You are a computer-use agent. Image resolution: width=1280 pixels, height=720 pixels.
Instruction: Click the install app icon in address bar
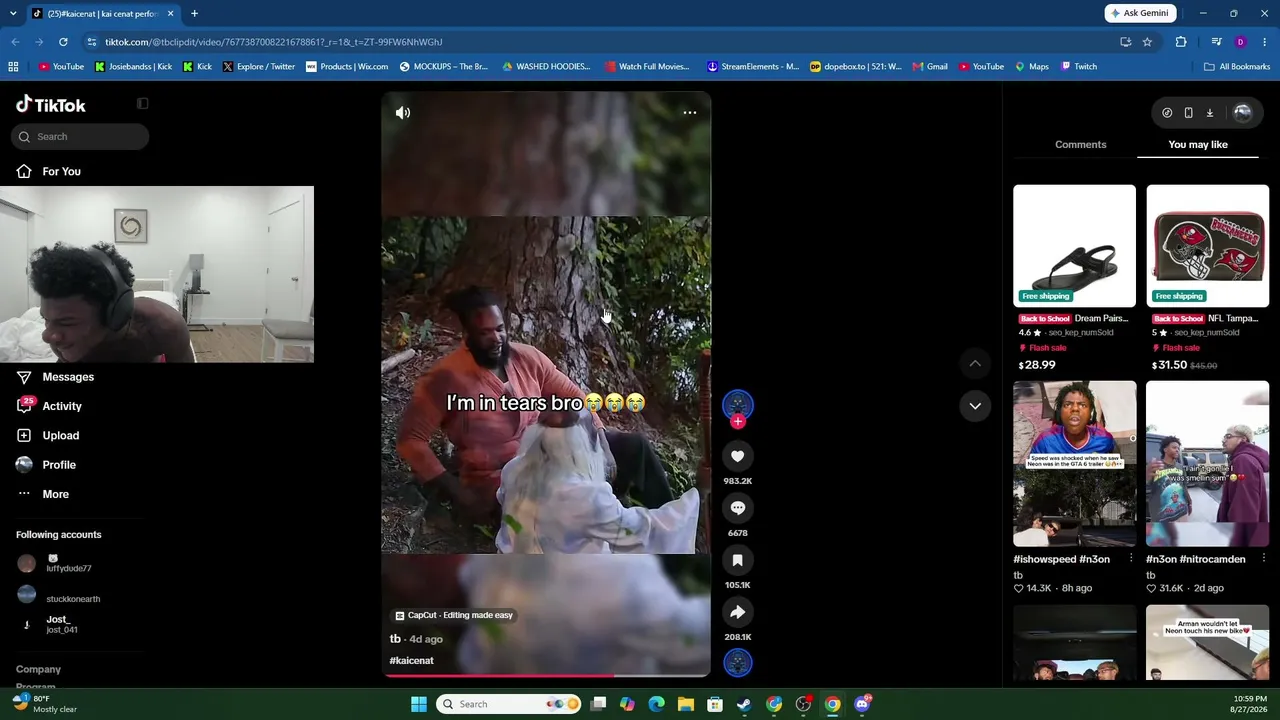tap(1125, 42)
